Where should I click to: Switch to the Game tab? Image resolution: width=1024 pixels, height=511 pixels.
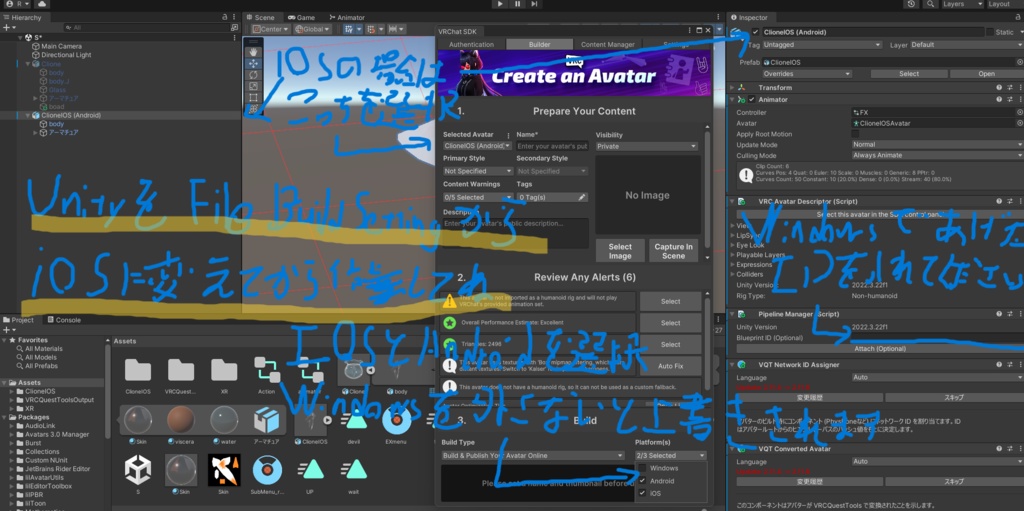301,18
